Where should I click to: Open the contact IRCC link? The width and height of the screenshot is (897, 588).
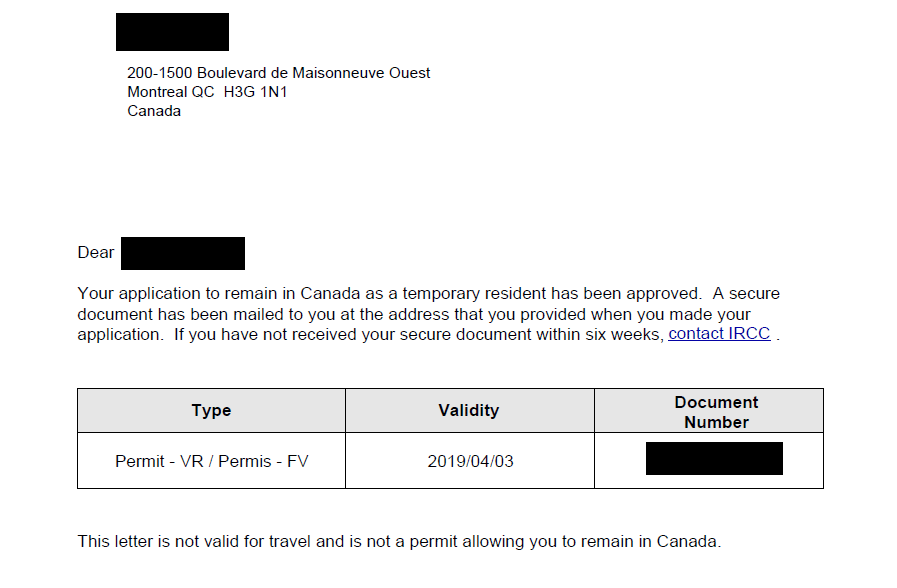tap(719, 333)
